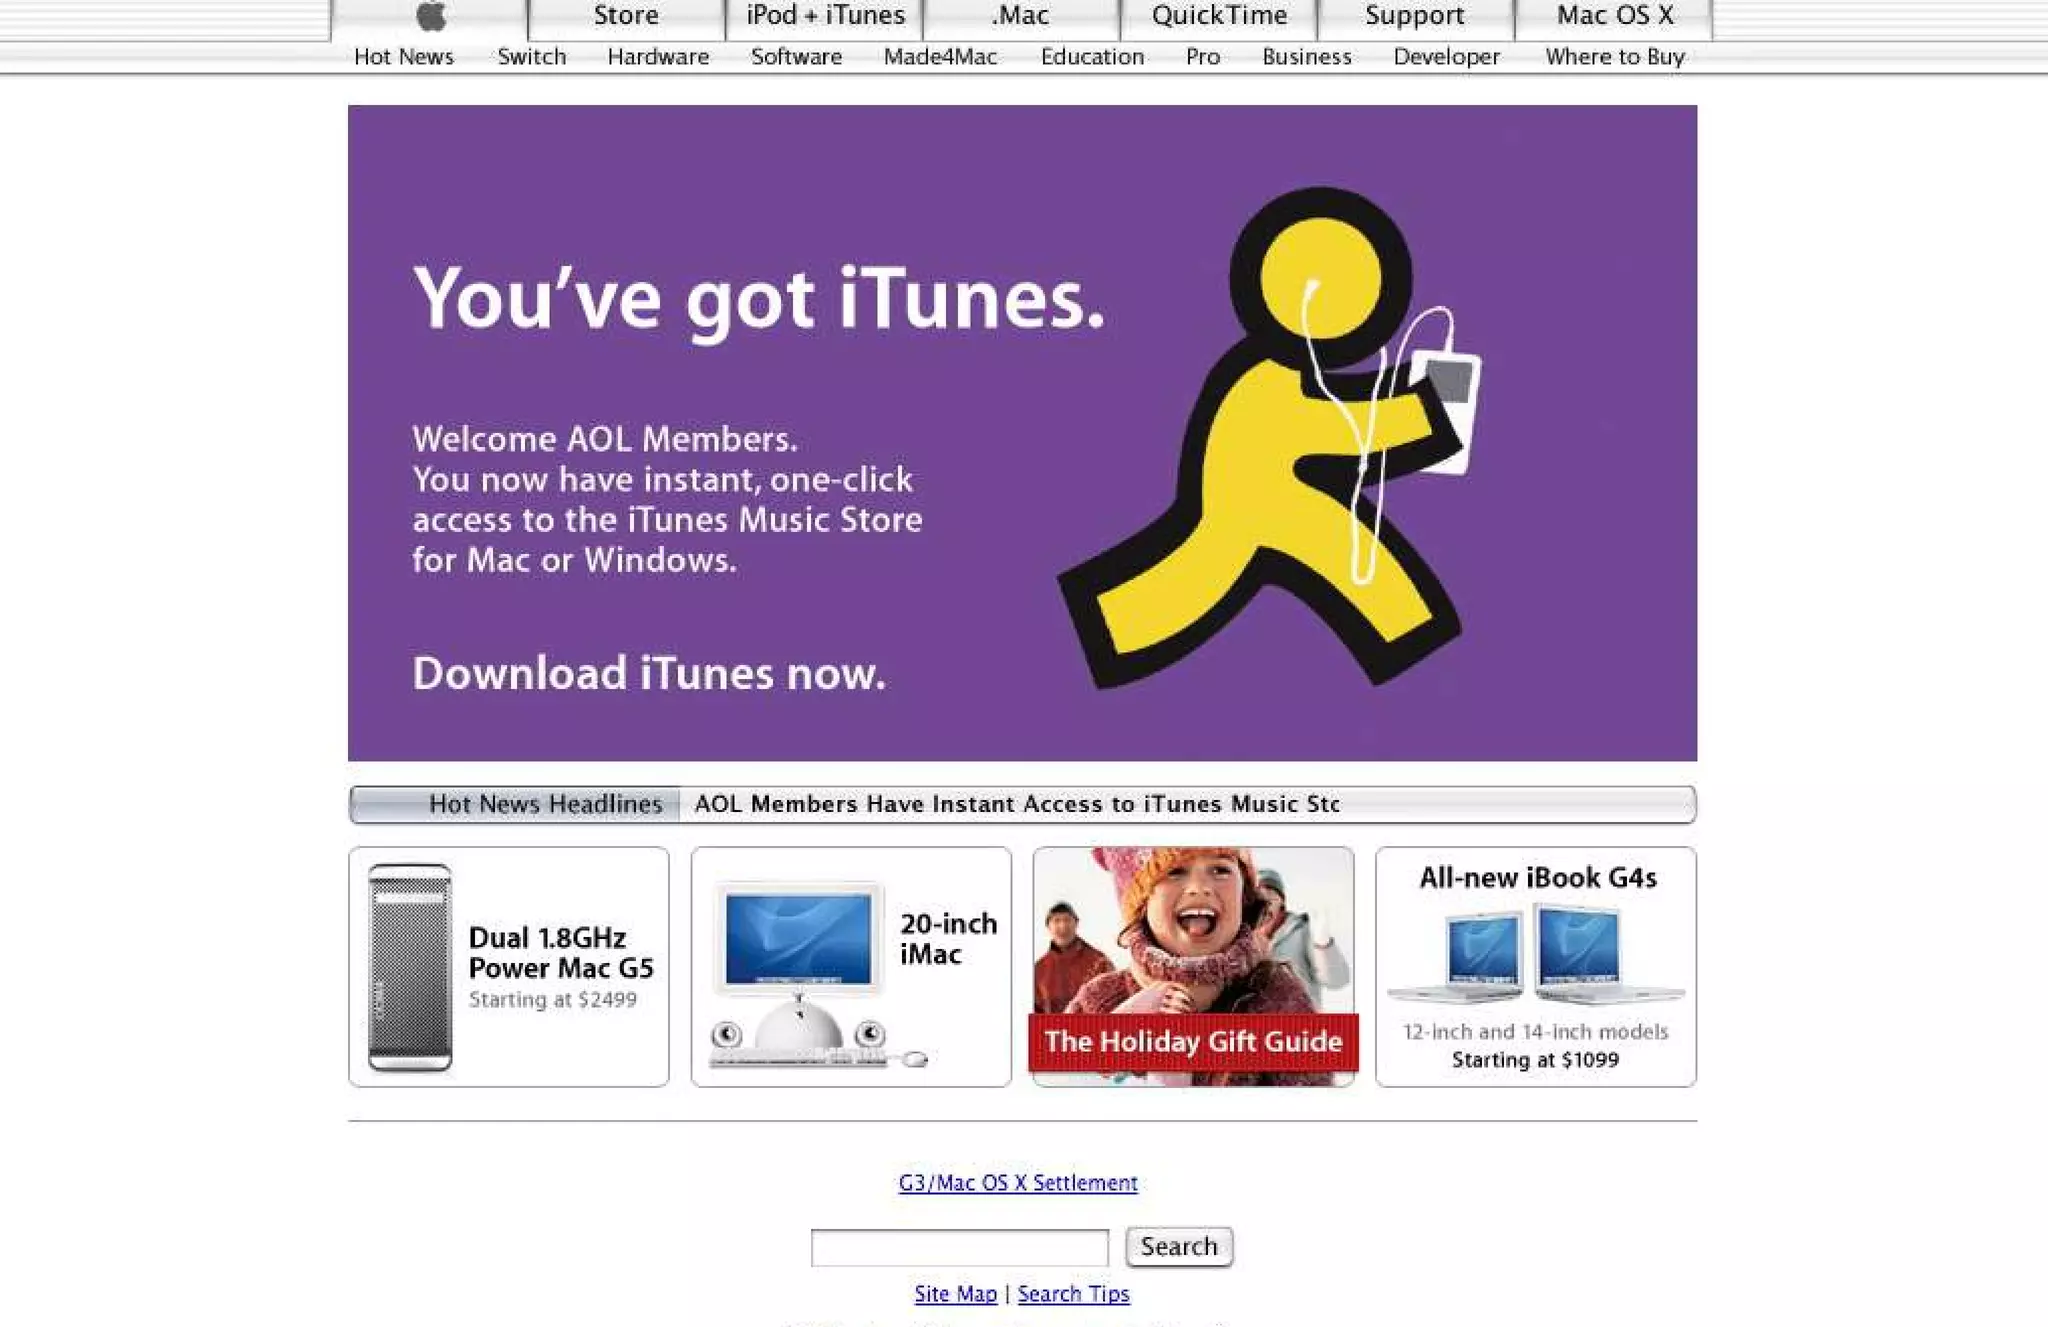Open the Education section

[1092, 57]
